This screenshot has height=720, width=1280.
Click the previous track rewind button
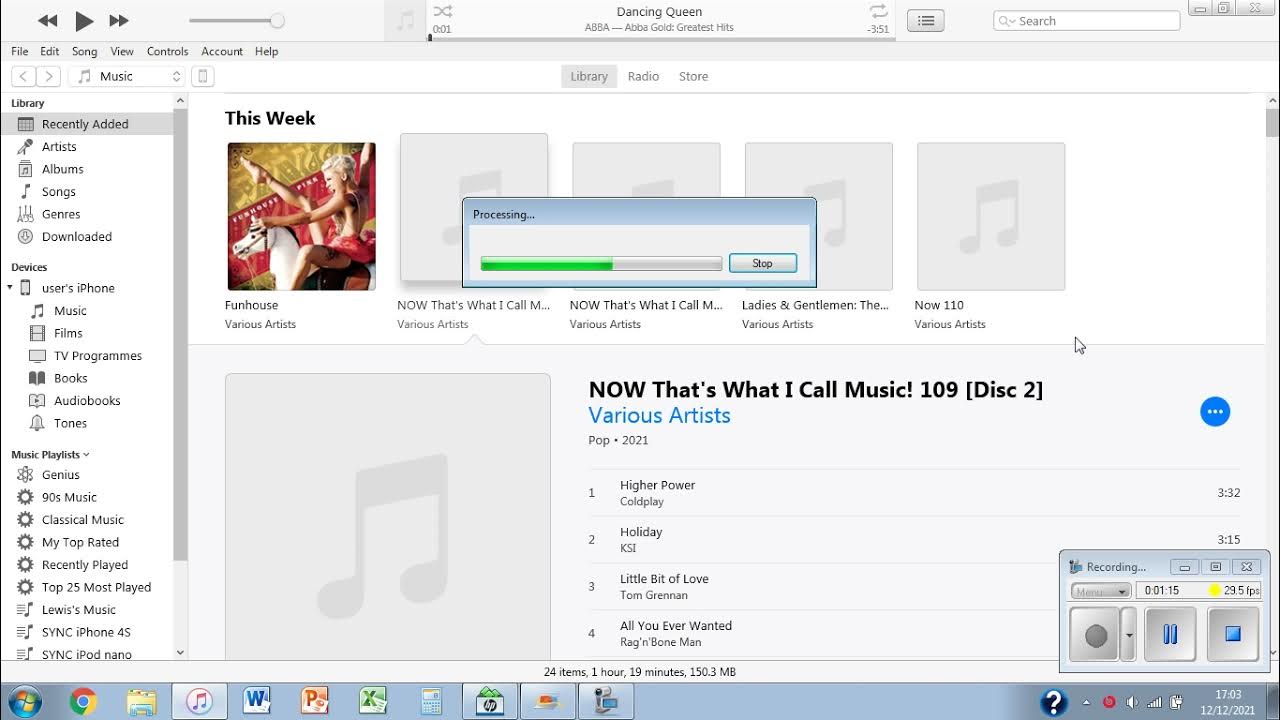tap(47, 21)
